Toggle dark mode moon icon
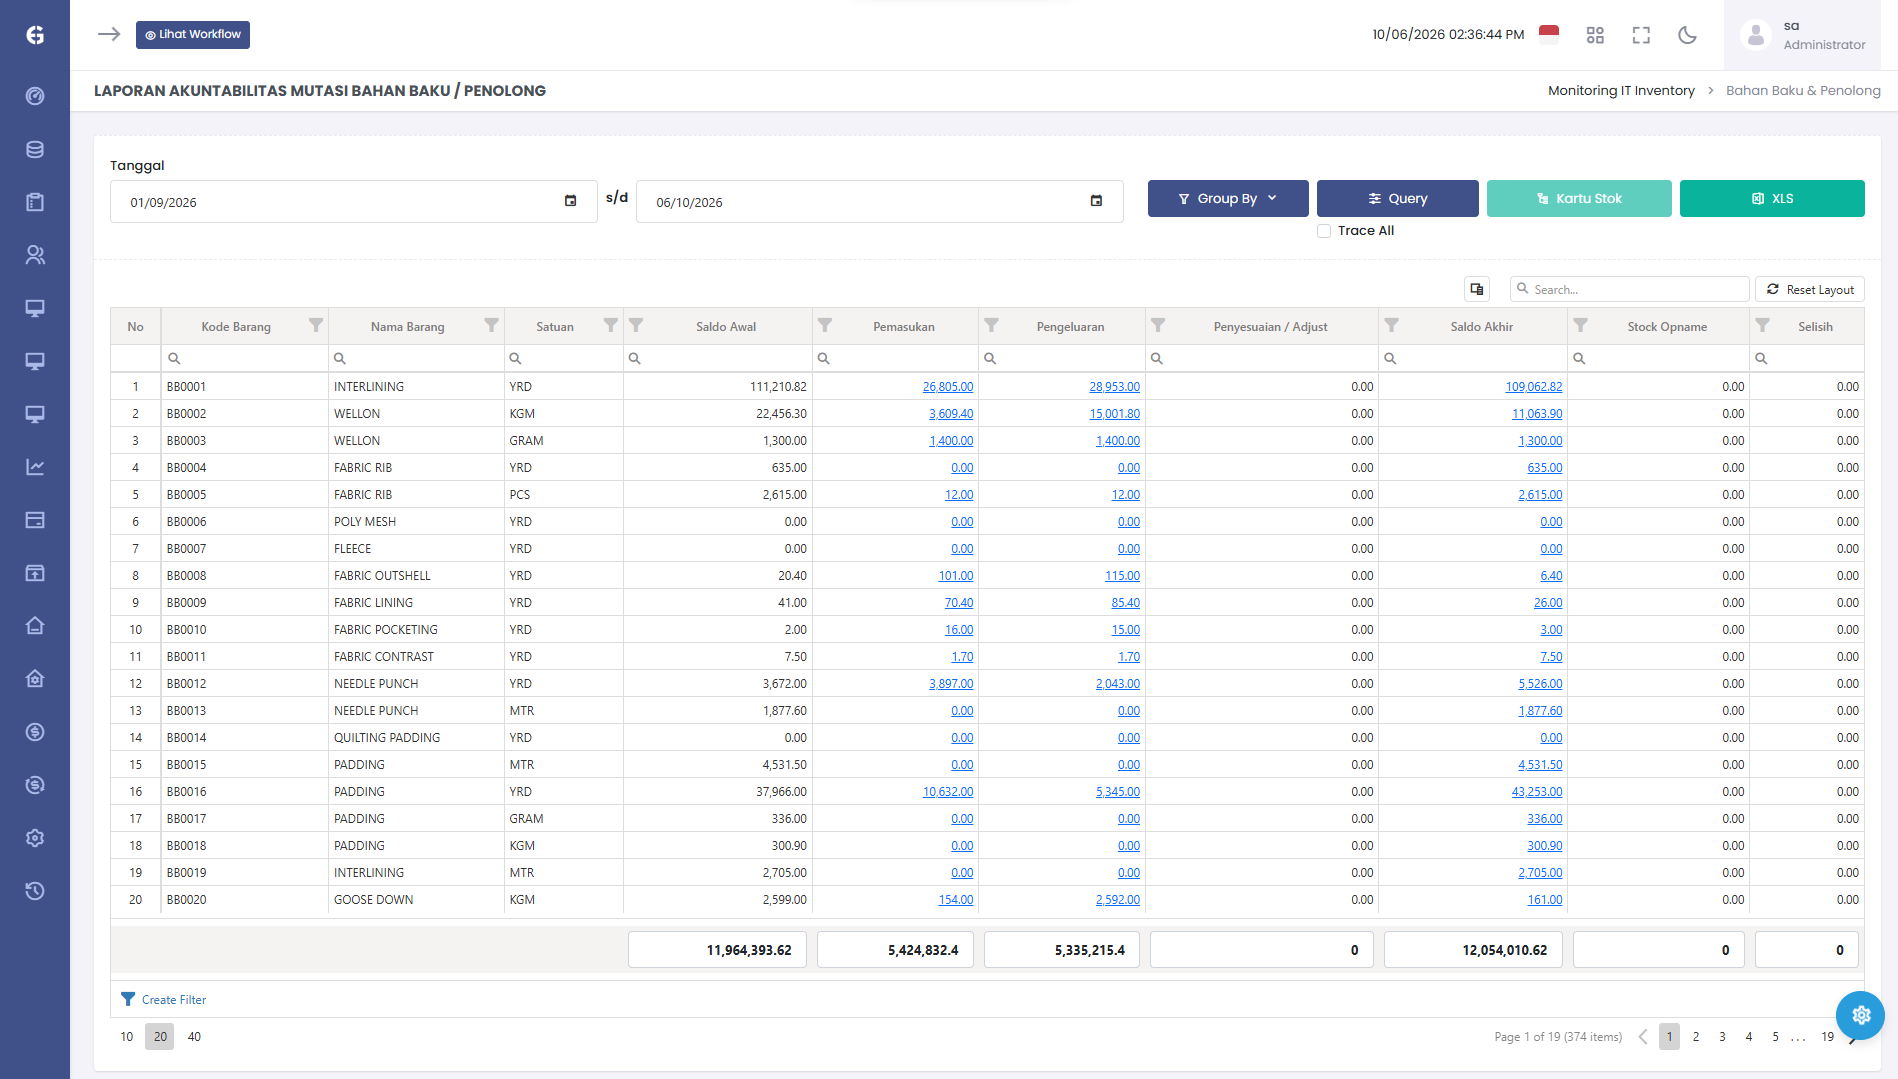The width and height of the screenshot is (1898, 1079). (1687, 35)
